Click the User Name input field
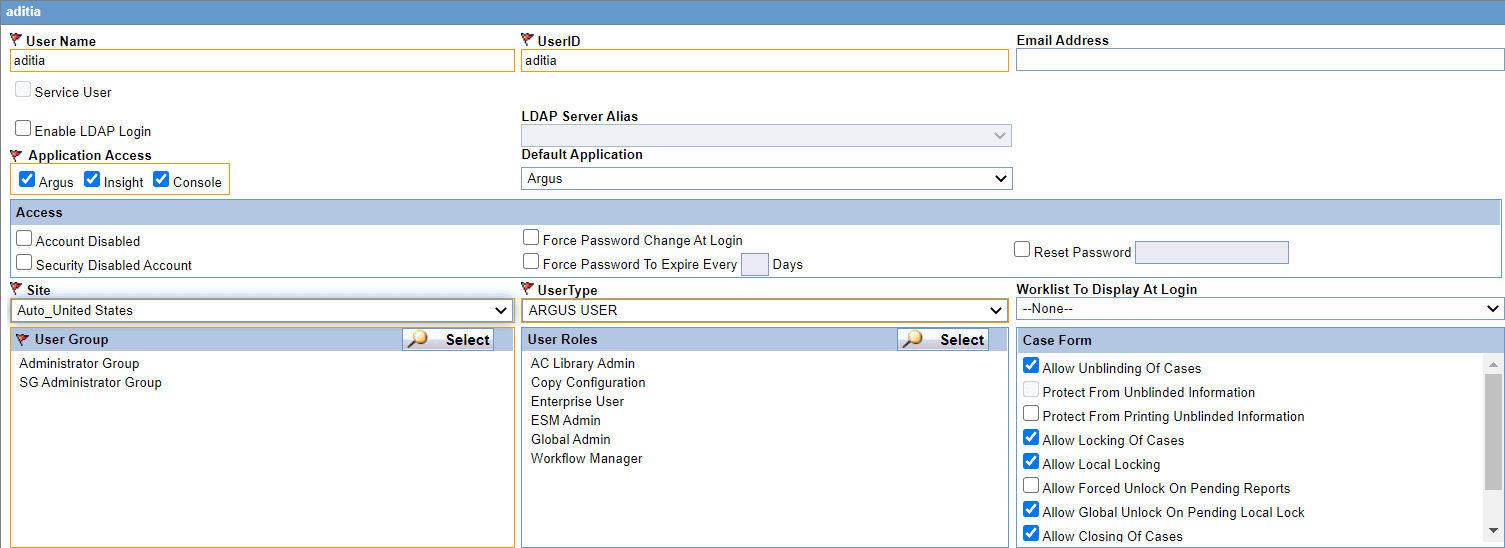This screenshot has height=548, width=1505. [x=262, y=61]
